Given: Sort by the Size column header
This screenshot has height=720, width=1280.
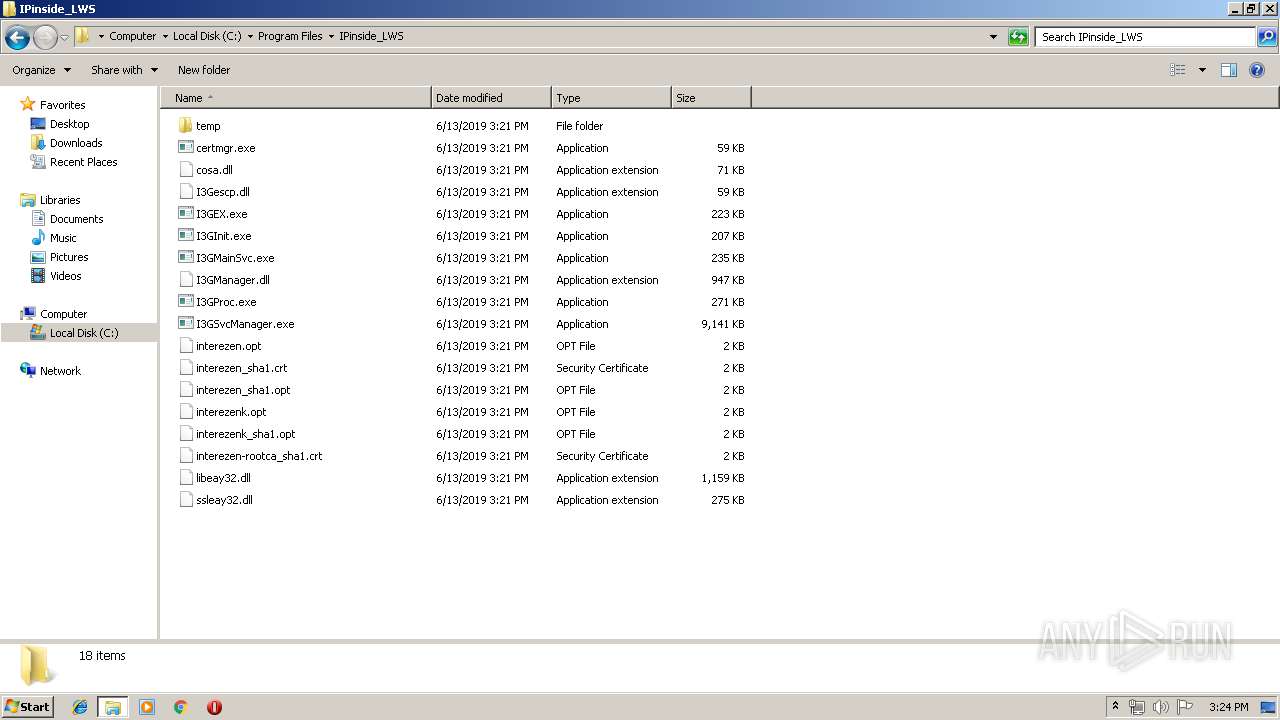Looking at the screenshot, I should pos(711,98).
